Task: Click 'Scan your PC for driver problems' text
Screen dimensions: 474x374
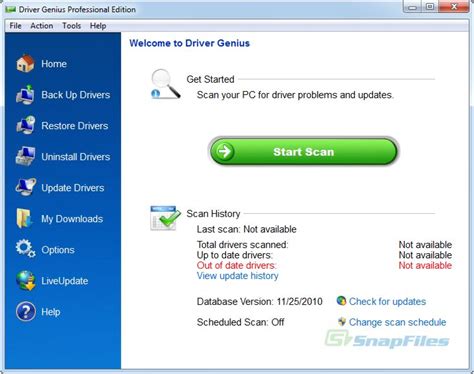Action: pos(295,95)
